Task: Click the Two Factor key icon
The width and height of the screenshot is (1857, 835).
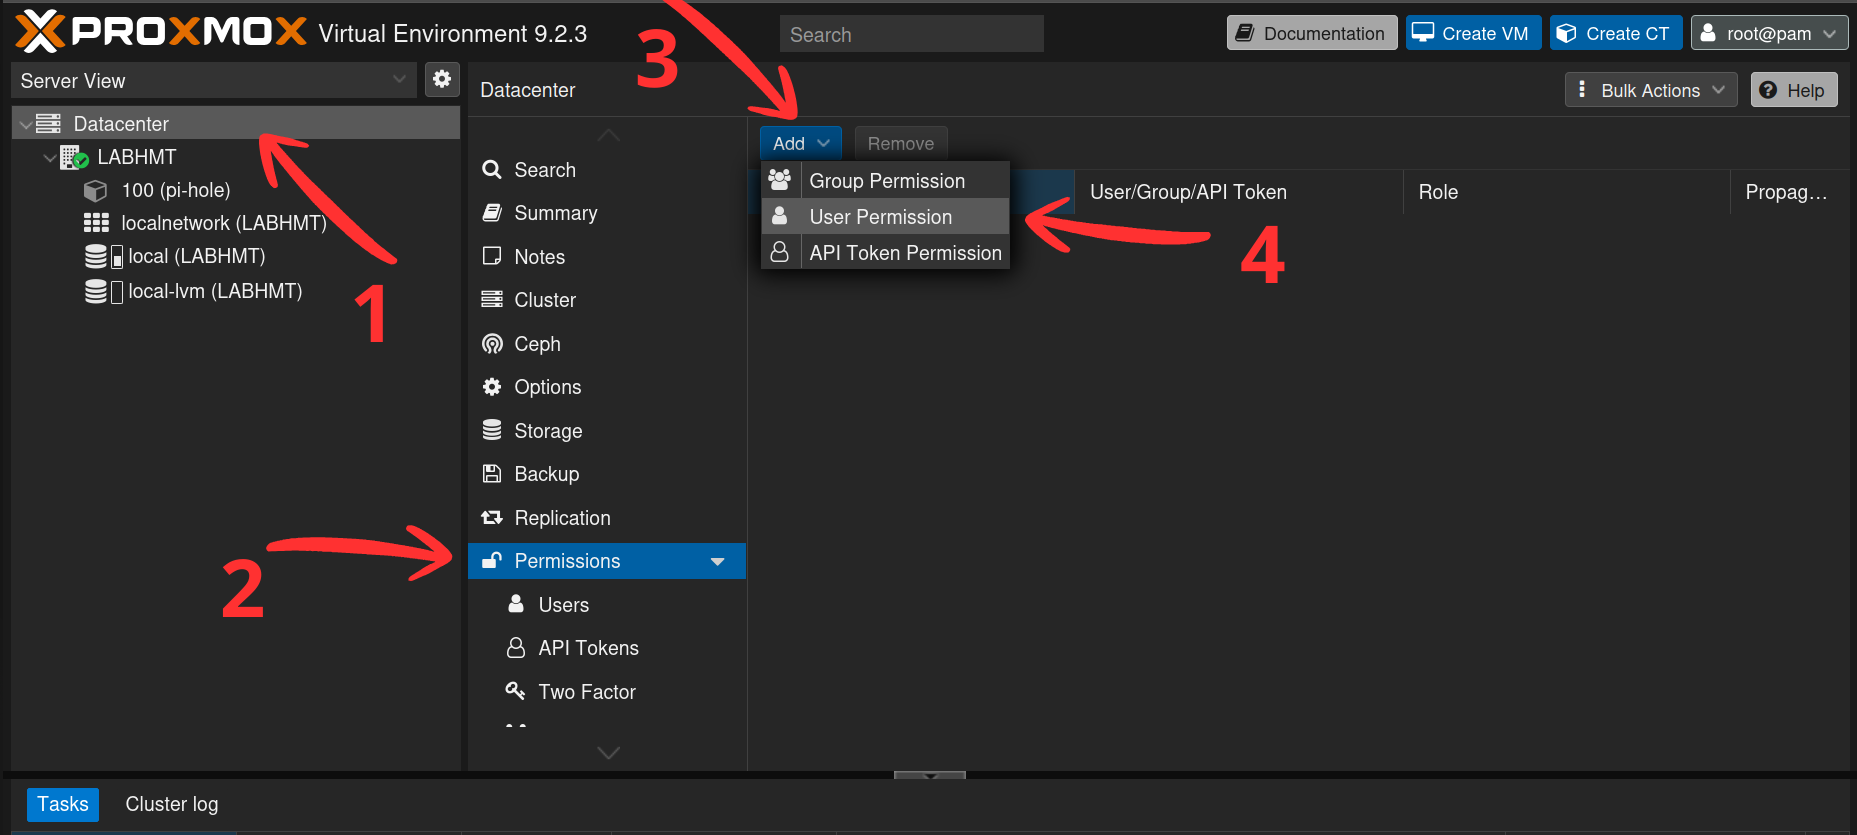Action: coord(516,690)
